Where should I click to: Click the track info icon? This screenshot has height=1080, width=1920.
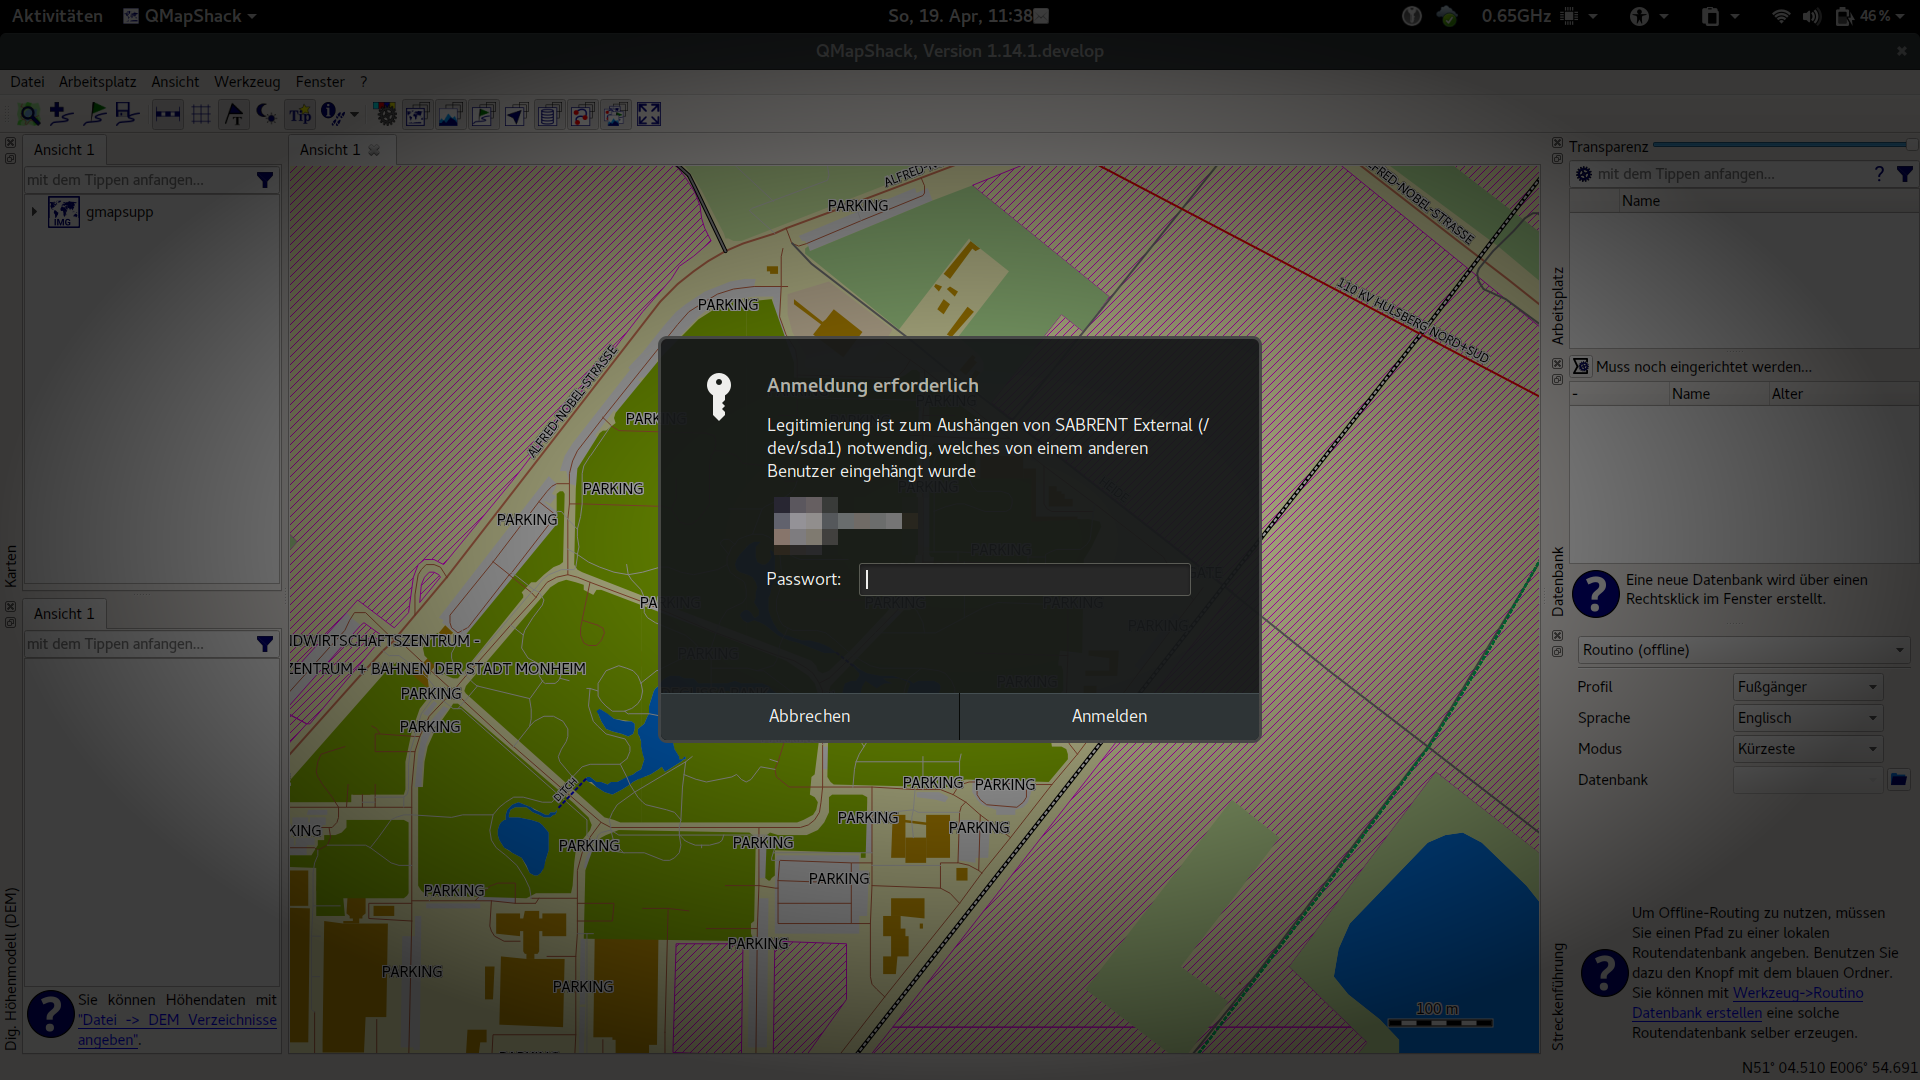pos(331,115)
